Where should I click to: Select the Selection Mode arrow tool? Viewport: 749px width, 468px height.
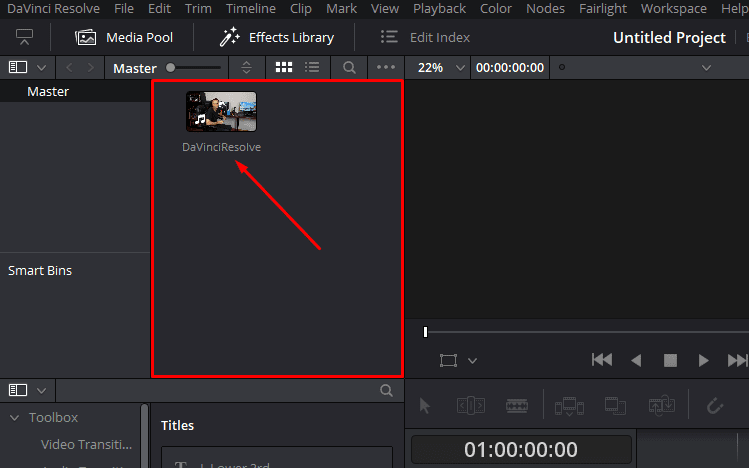point(425,406)
